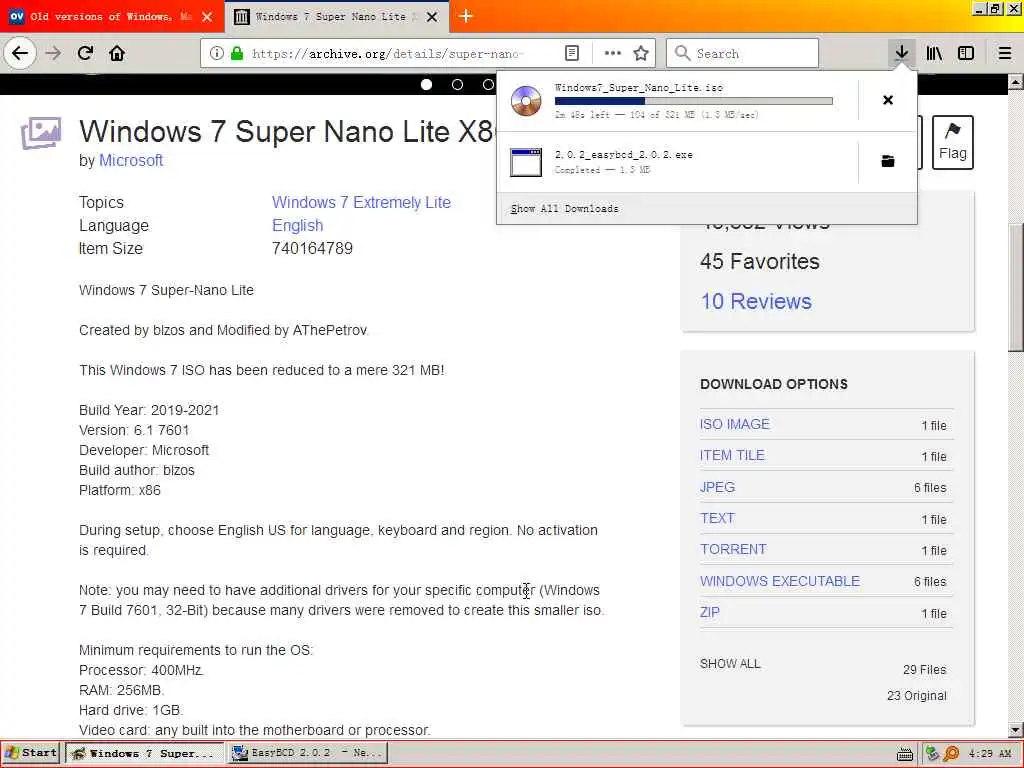Open the browser home page
This screenshot has width=1024, height=768.
click(117, 53)
